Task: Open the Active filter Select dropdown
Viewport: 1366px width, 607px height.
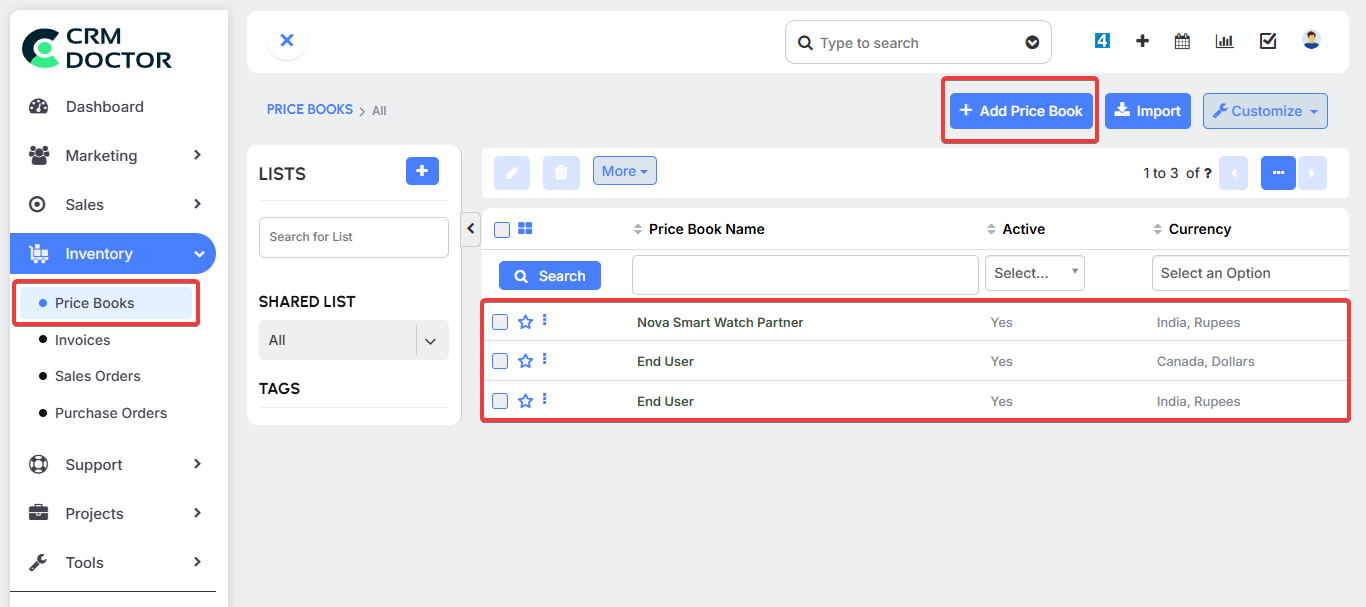Action: point(1034,273)
